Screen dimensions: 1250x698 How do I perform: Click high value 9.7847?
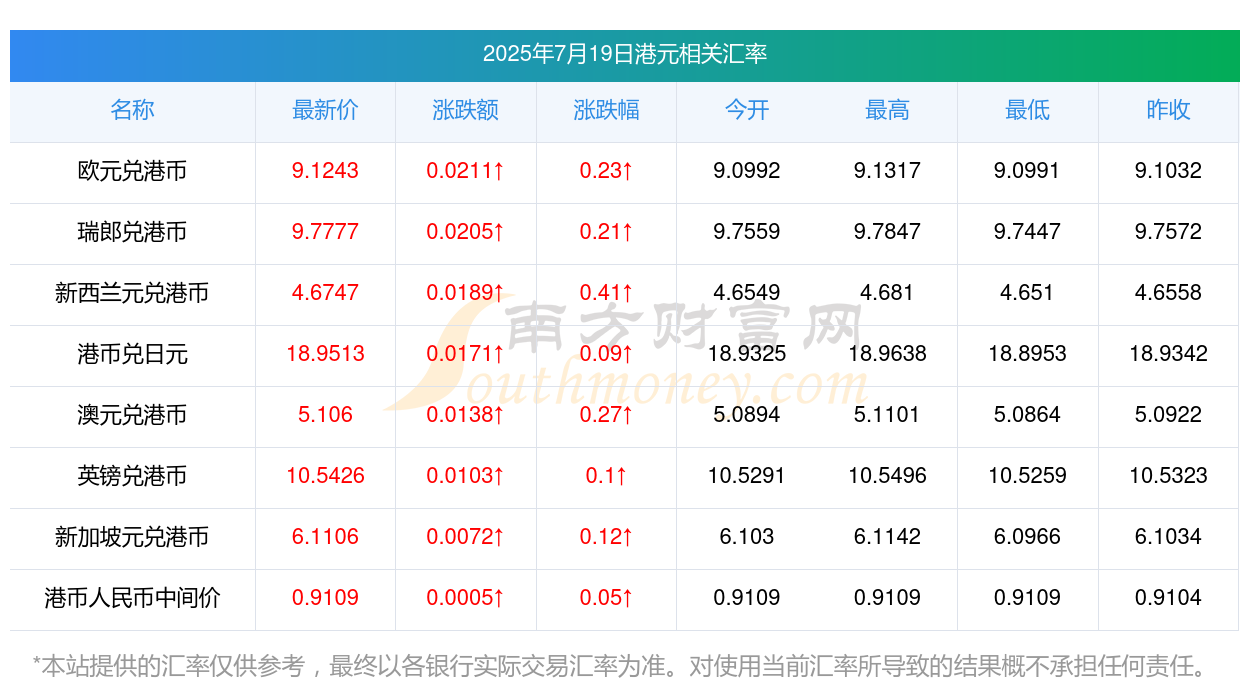[887, 232]
